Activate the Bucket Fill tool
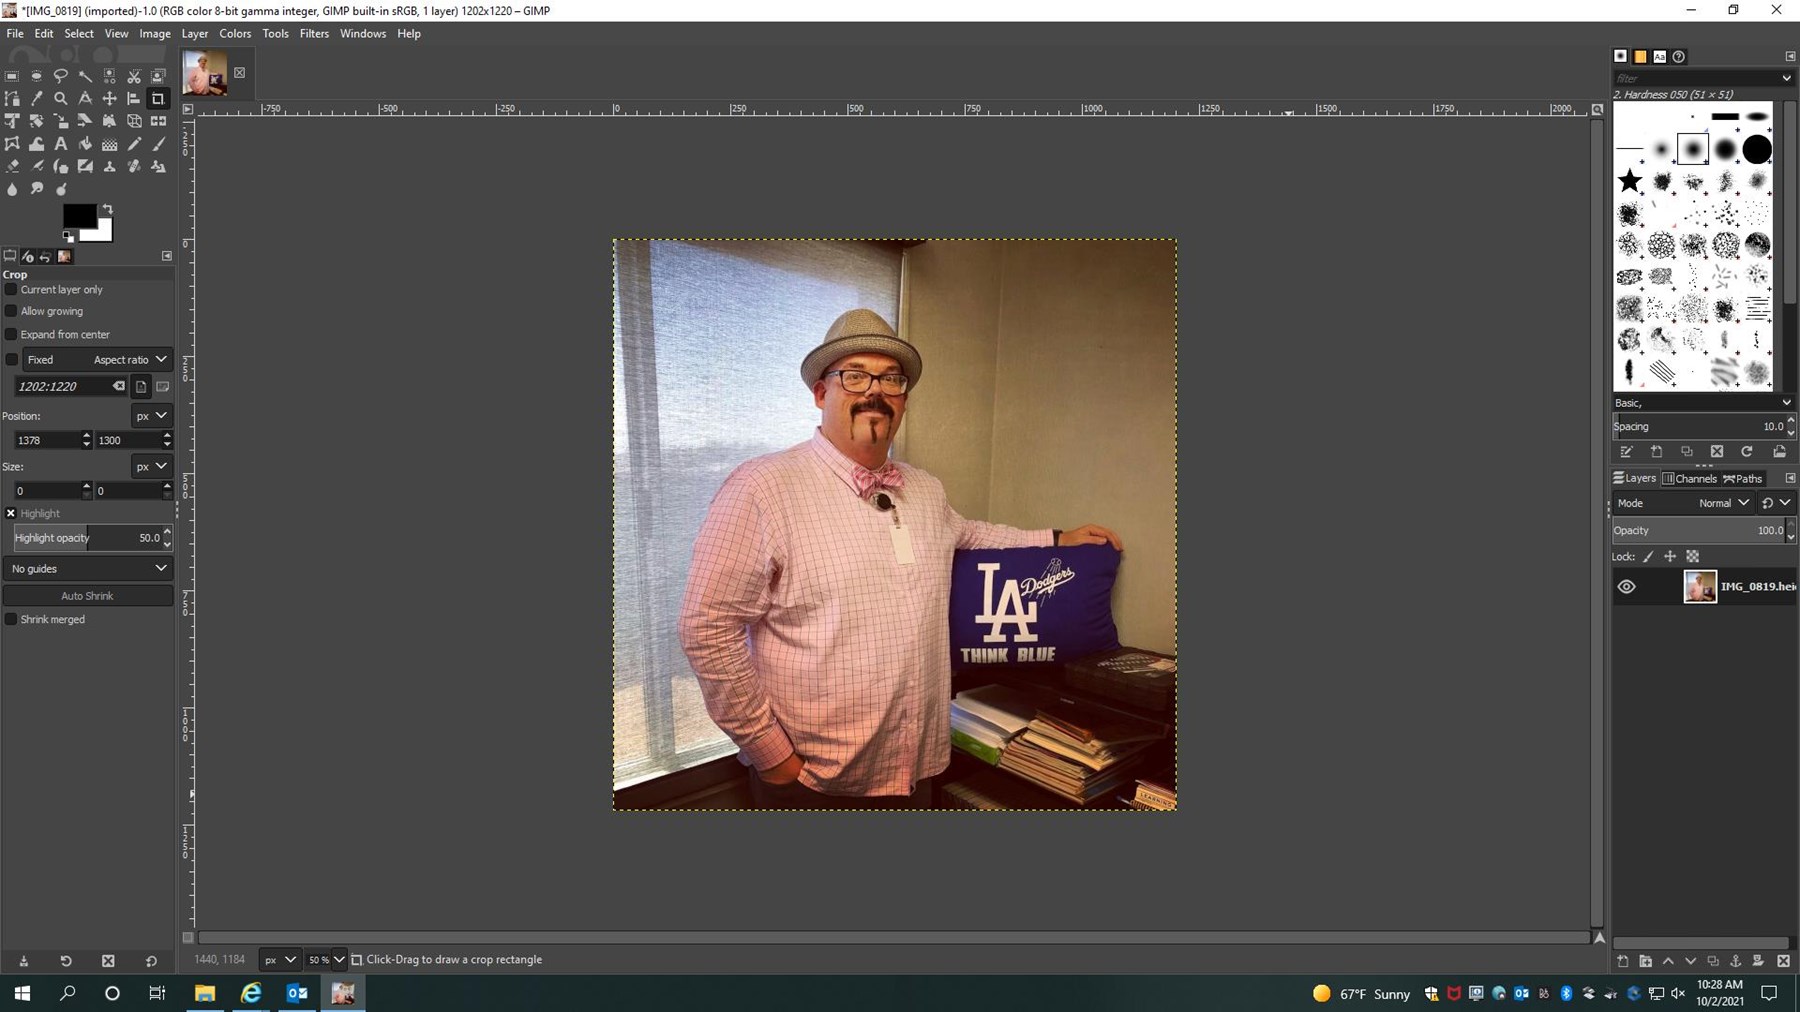The height and width of the screenshot is (1012, 1800). pos(85,144)
